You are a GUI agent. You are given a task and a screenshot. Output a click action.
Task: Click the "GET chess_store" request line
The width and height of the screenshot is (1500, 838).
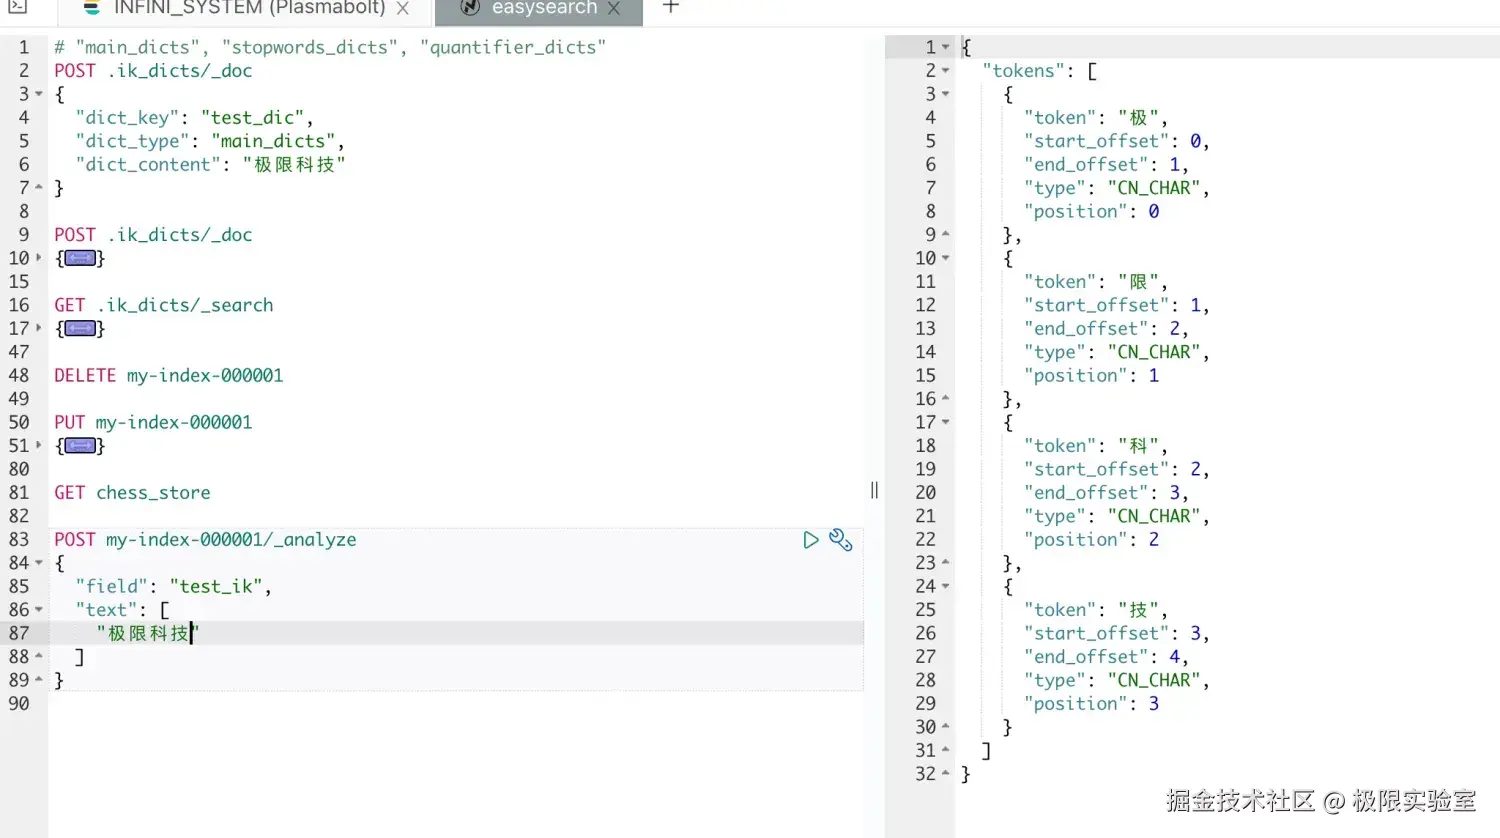click(132, 493)
